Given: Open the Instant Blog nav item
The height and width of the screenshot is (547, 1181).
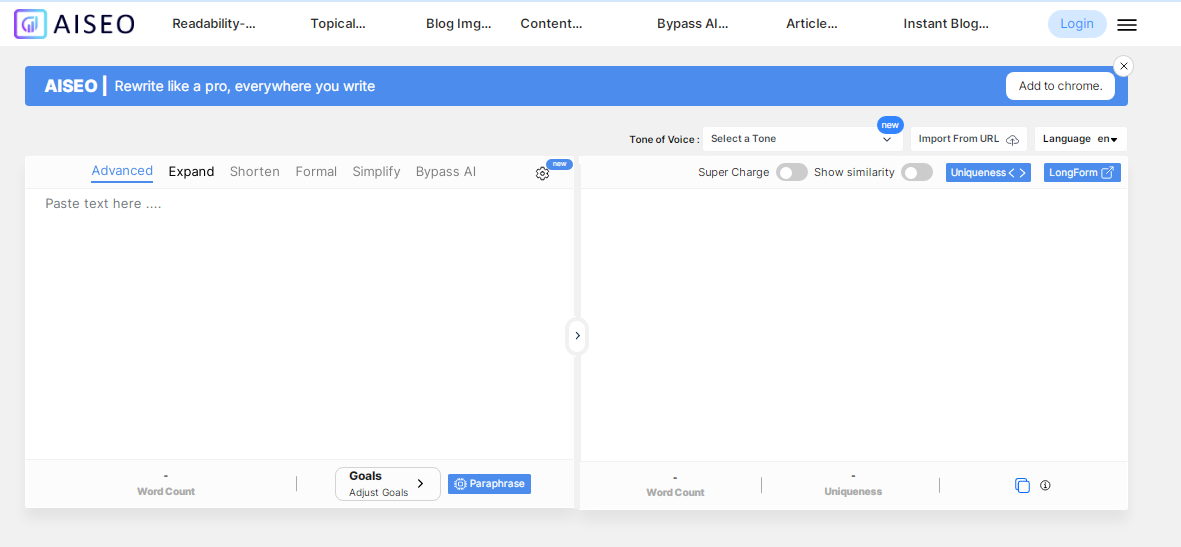Looking at the screenshot, I should (x=946, y=23).
